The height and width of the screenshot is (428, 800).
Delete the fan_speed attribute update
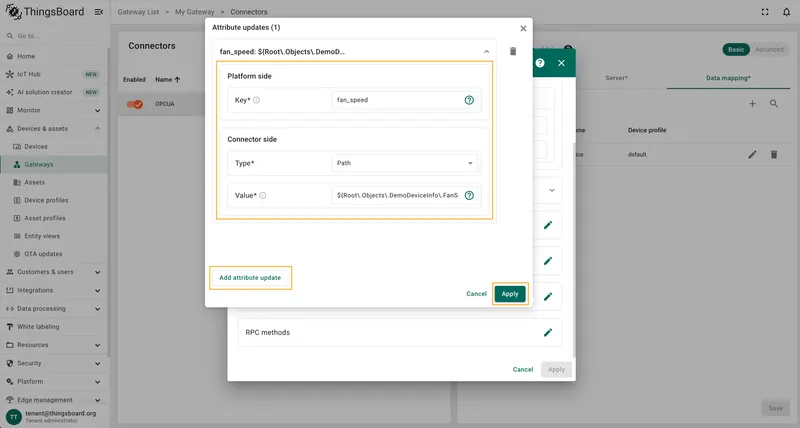pyautogui.click(x=513, y=51)
